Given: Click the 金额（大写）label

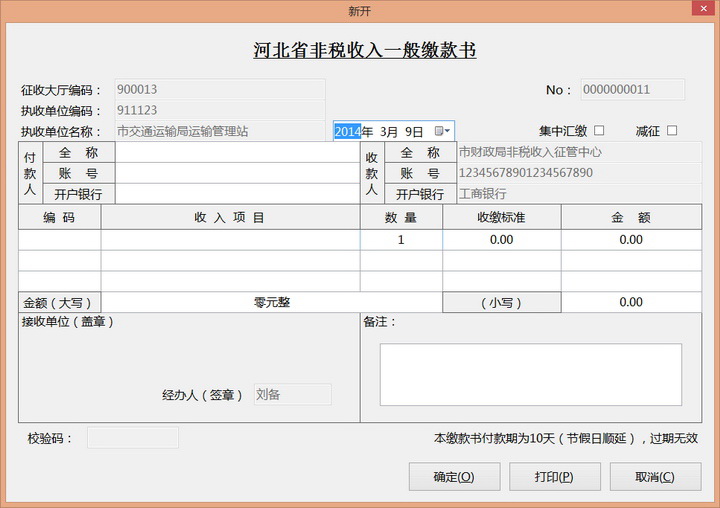Looking at the screenshot, I should click(60, 303).
